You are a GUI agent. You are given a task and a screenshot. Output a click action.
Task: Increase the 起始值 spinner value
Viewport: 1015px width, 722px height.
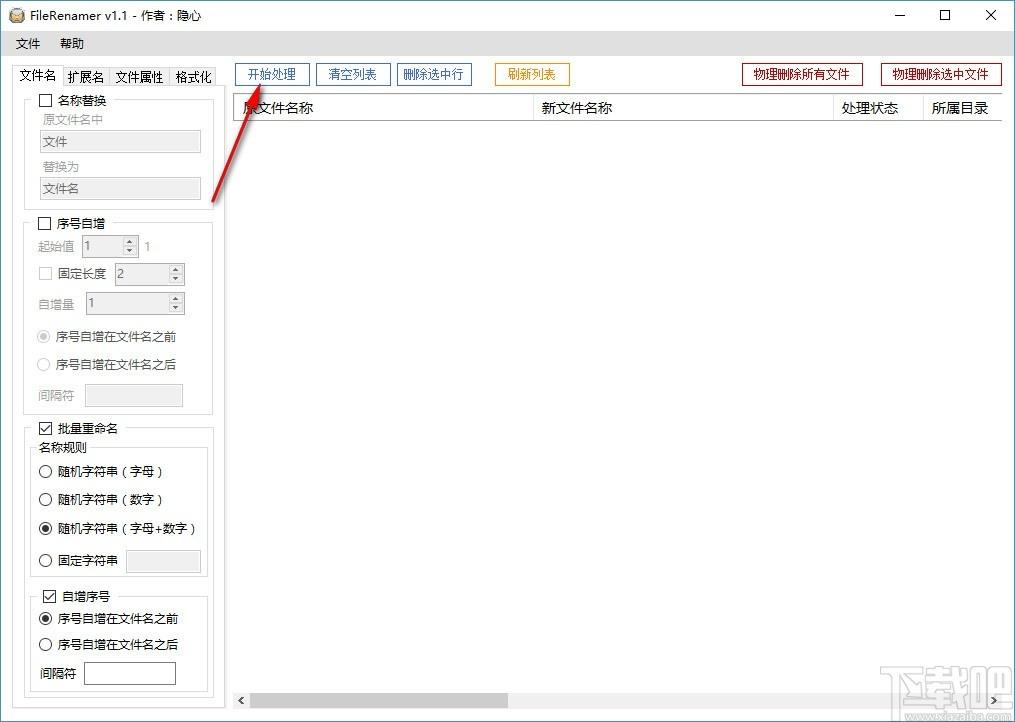point(130,242)
